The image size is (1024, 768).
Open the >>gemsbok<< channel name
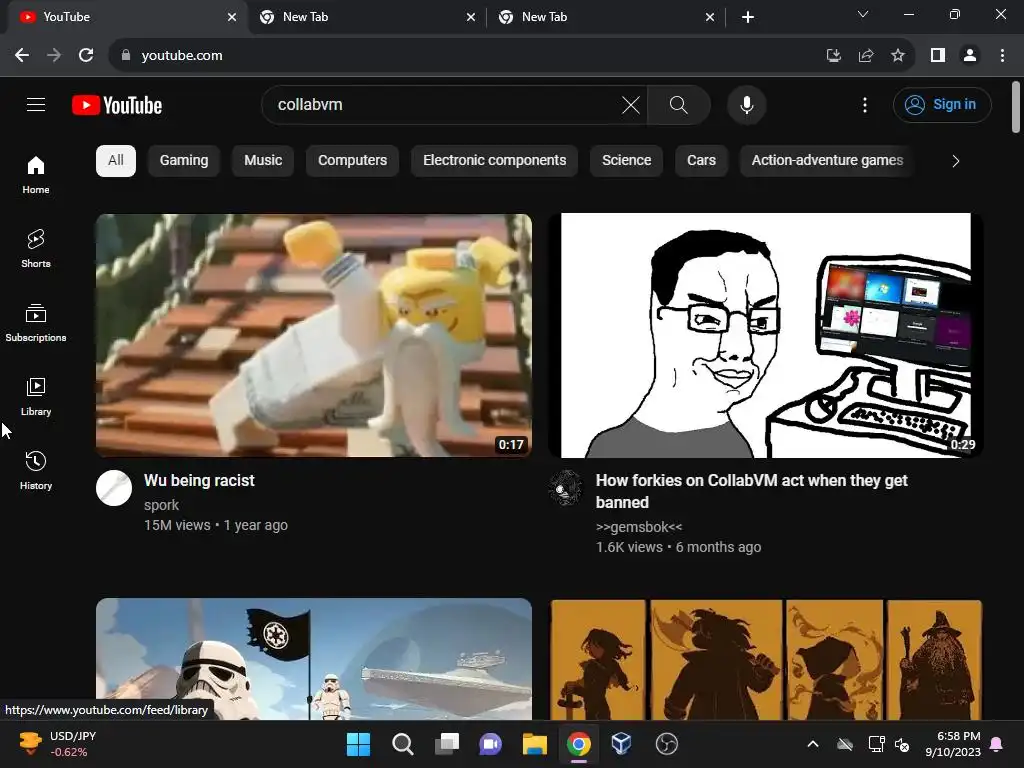tap(639, 527)
